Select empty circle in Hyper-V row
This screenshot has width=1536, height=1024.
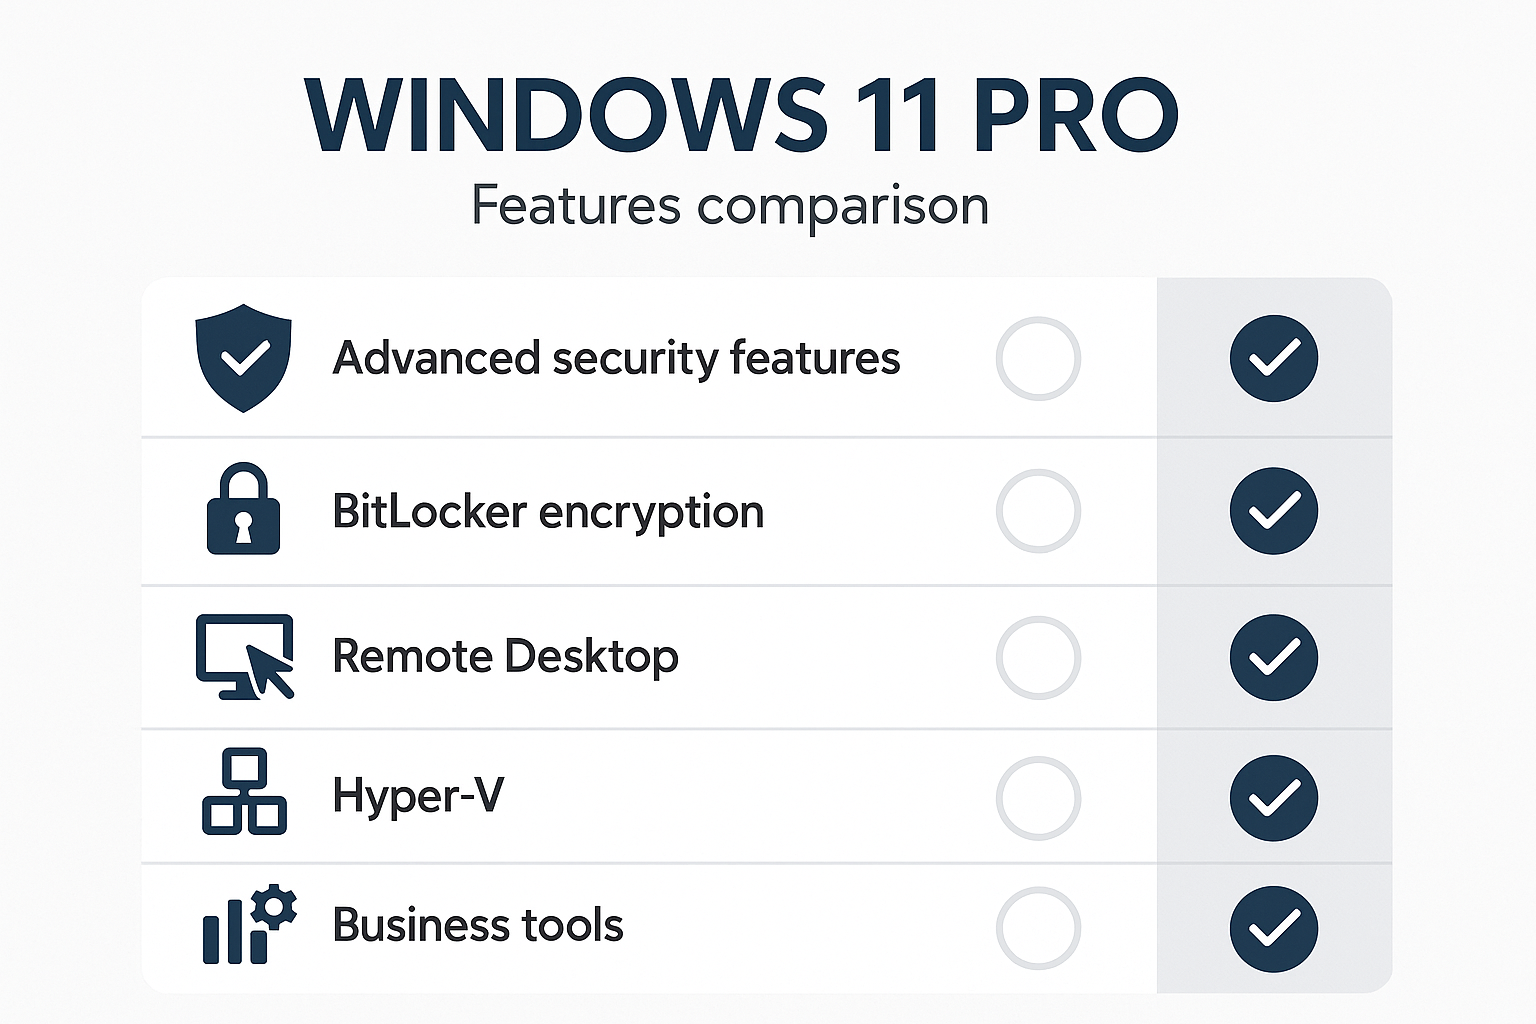point(1038,798)
